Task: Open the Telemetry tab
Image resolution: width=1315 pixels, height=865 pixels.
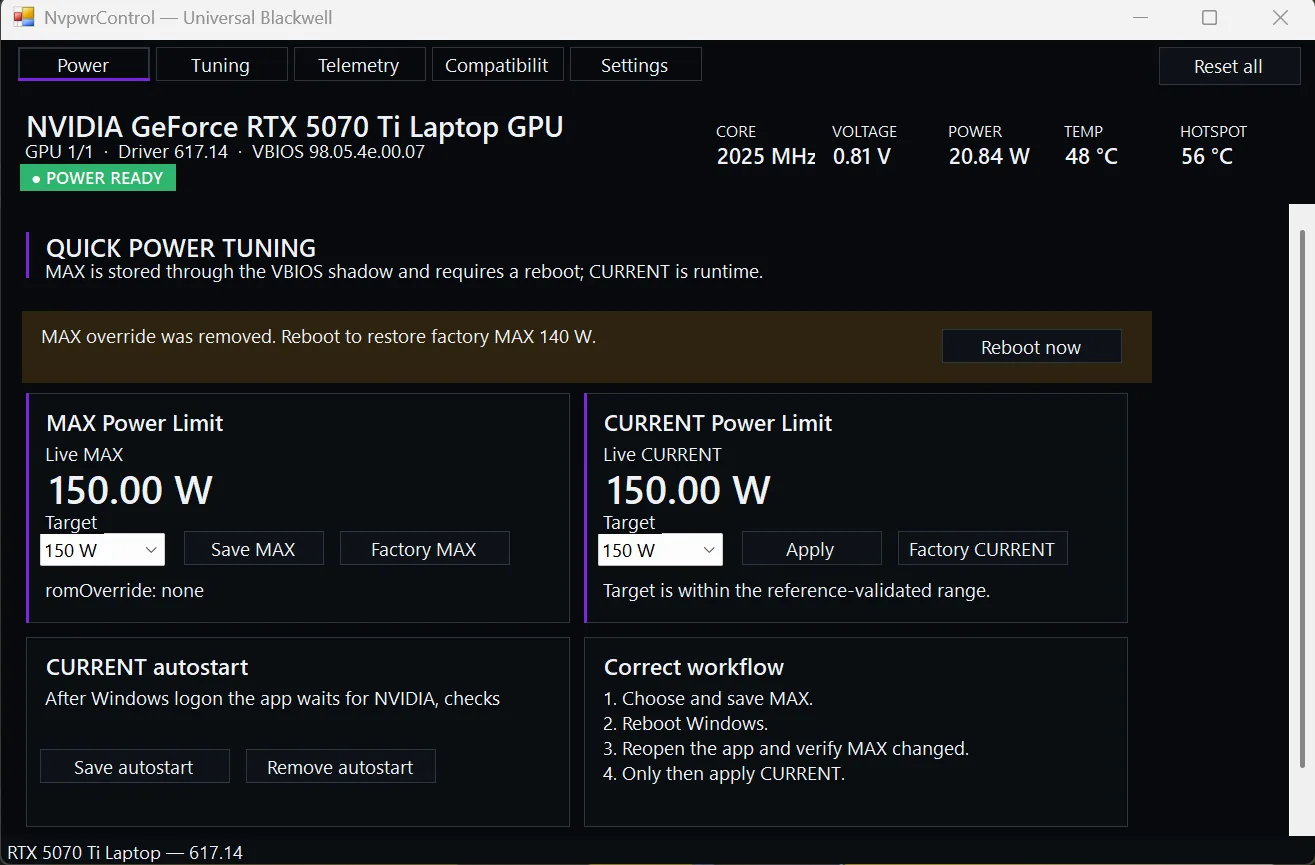Action: [359, 65]
